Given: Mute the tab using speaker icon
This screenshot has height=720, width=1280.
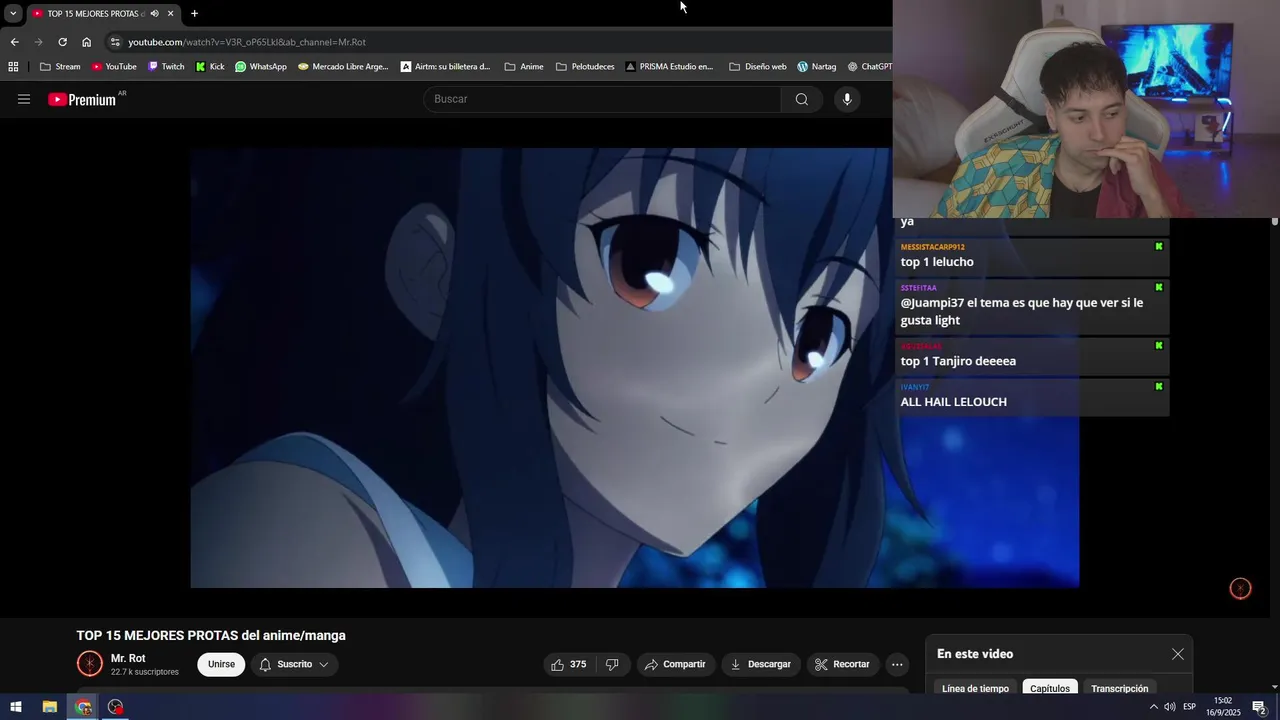Looking at the screenshot, I should 154,13.
